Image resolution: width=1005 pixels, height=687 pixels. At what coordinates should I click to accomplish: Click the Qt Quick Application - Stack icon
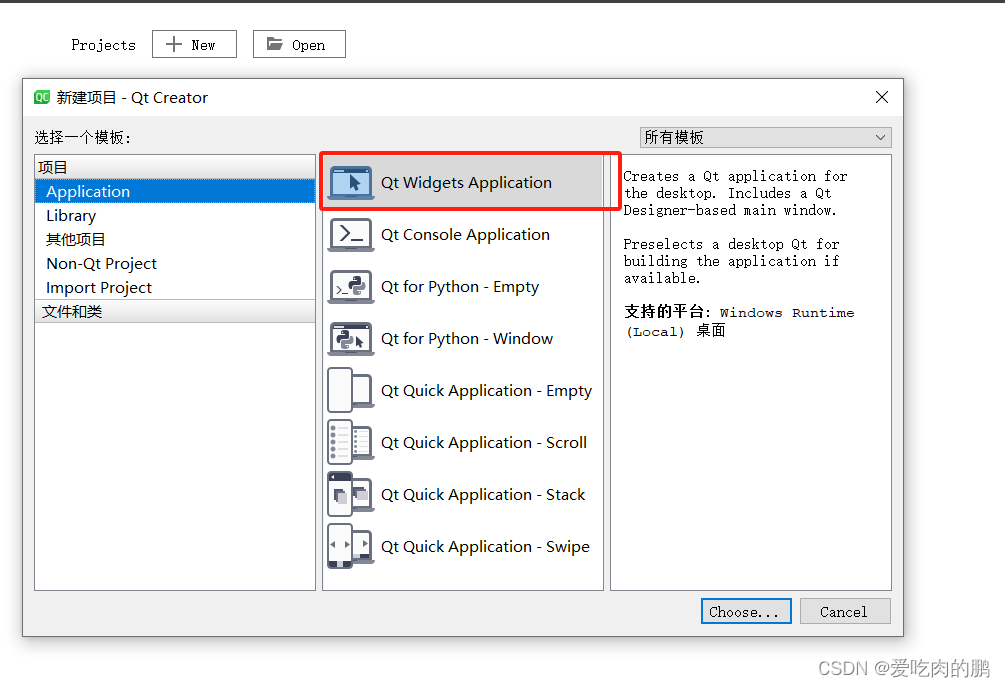click(x=351, y=494)
